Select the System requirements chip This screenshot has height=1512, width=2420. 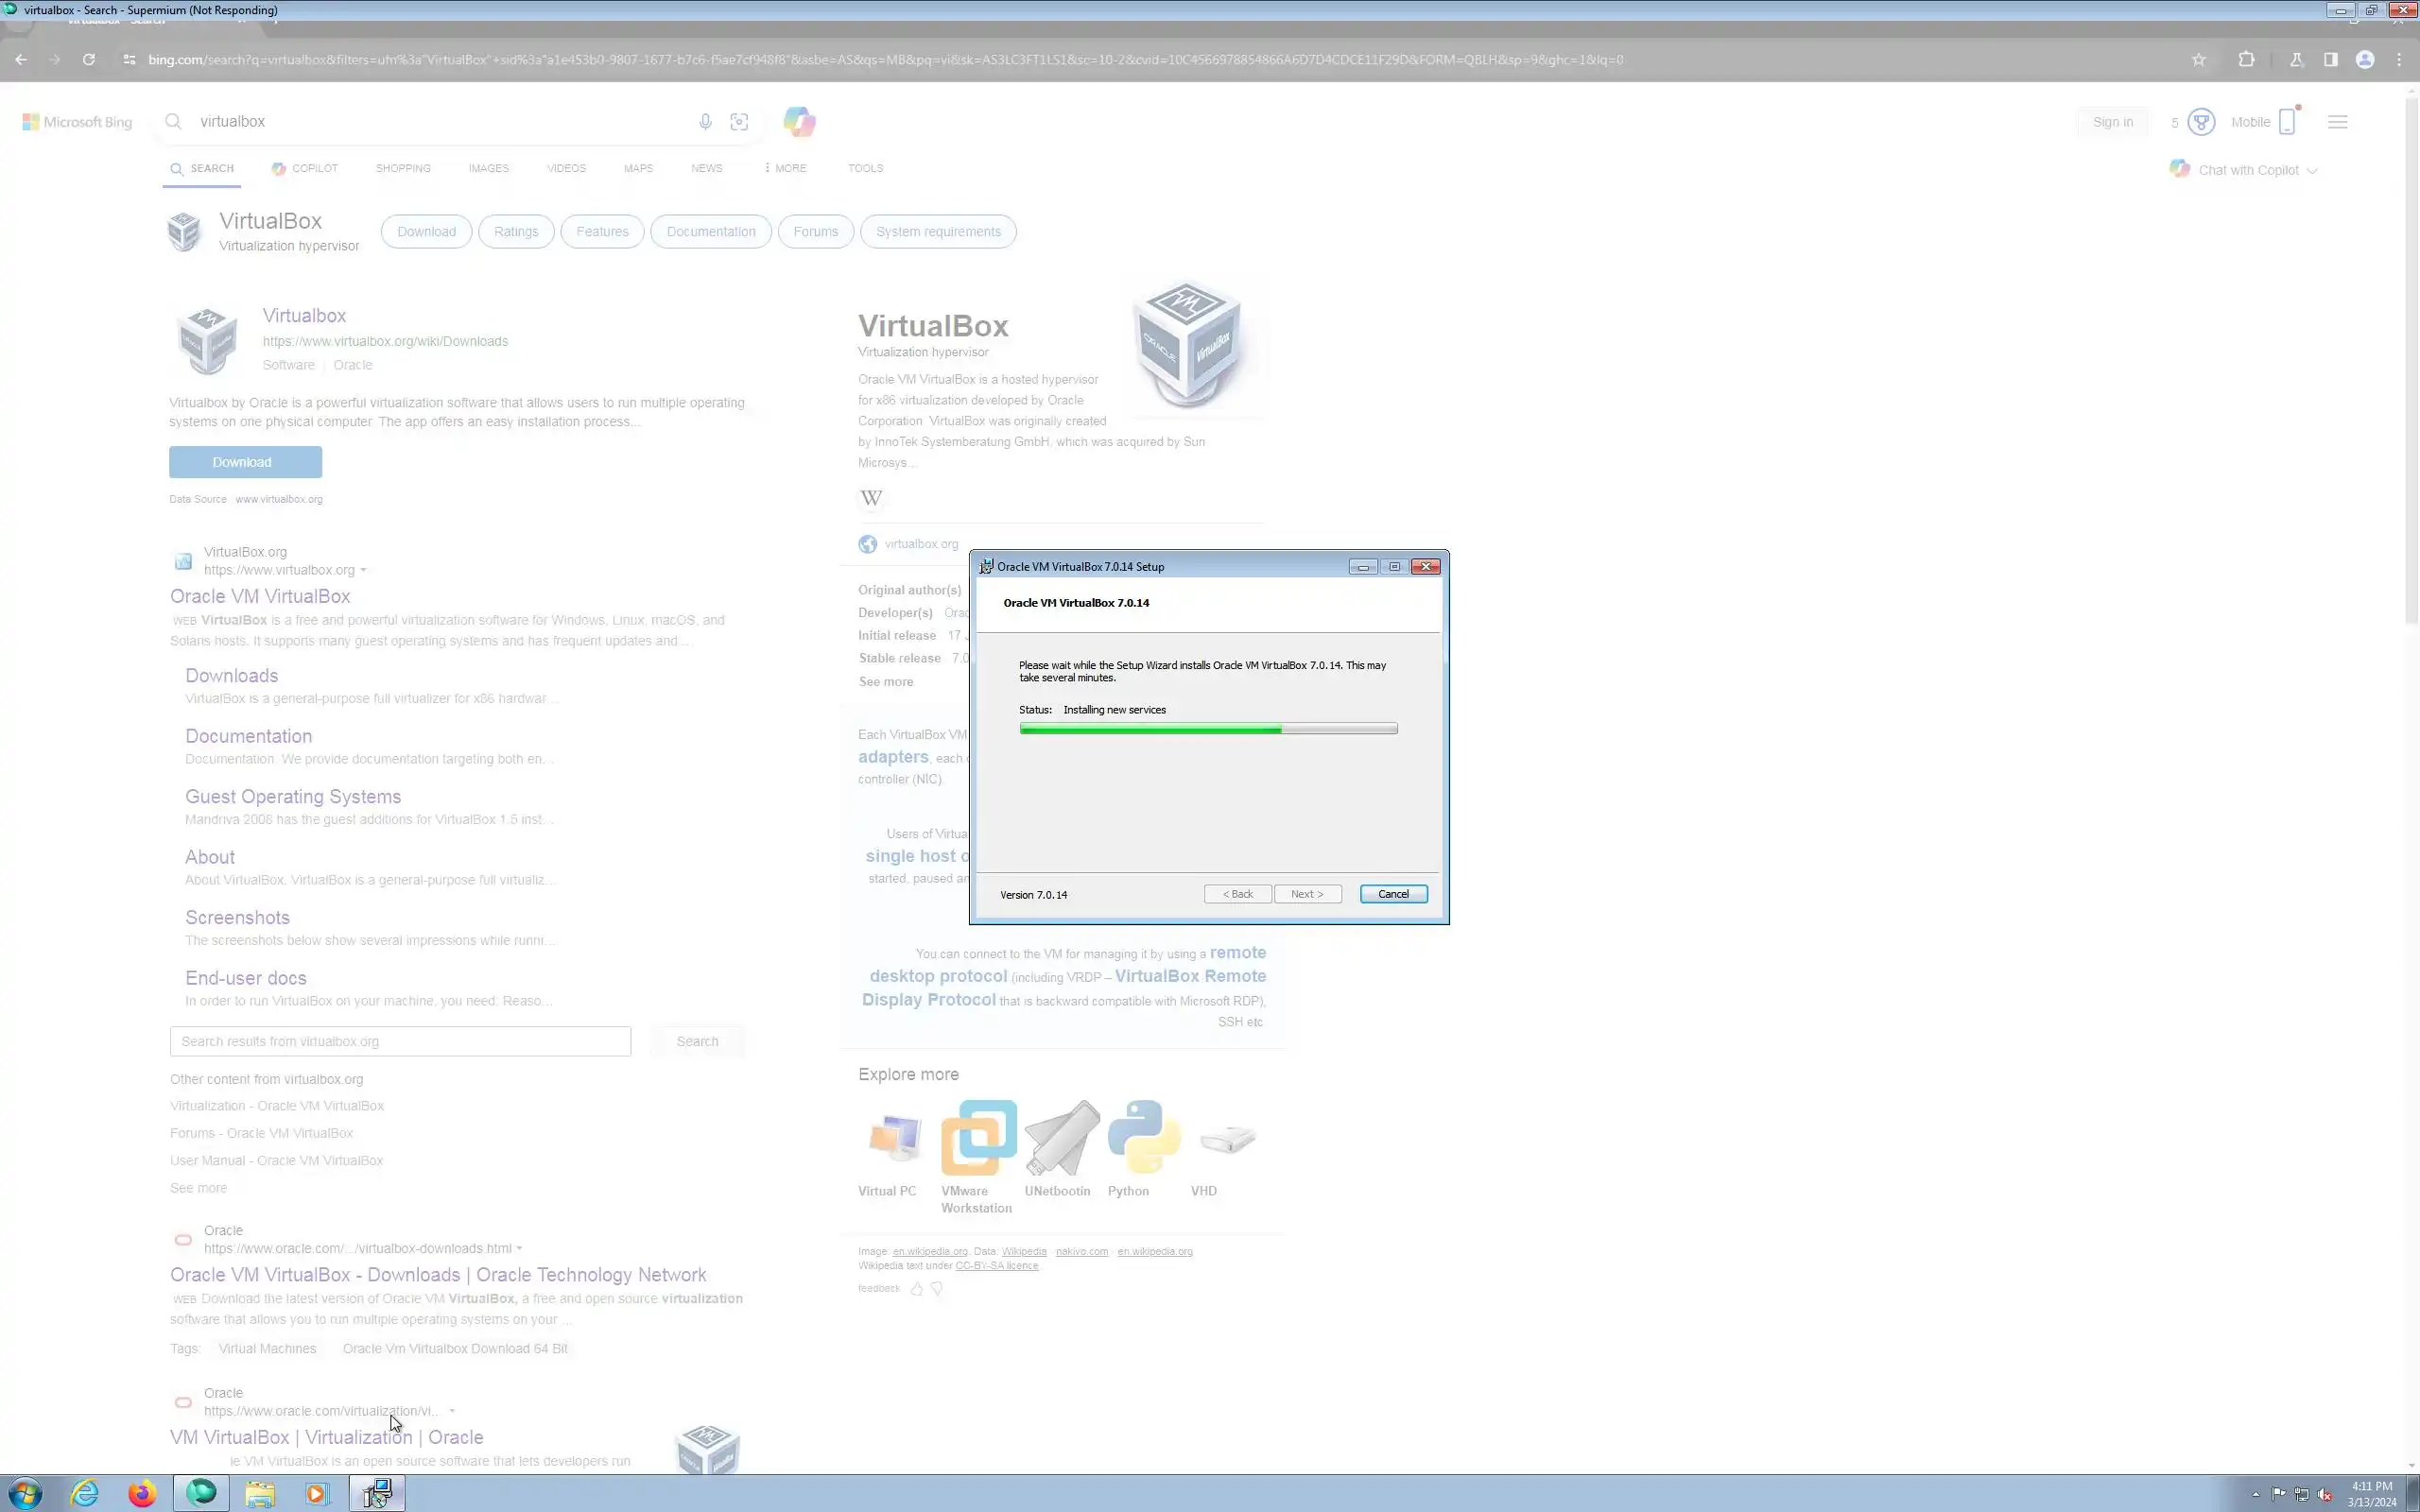[937, 232]
